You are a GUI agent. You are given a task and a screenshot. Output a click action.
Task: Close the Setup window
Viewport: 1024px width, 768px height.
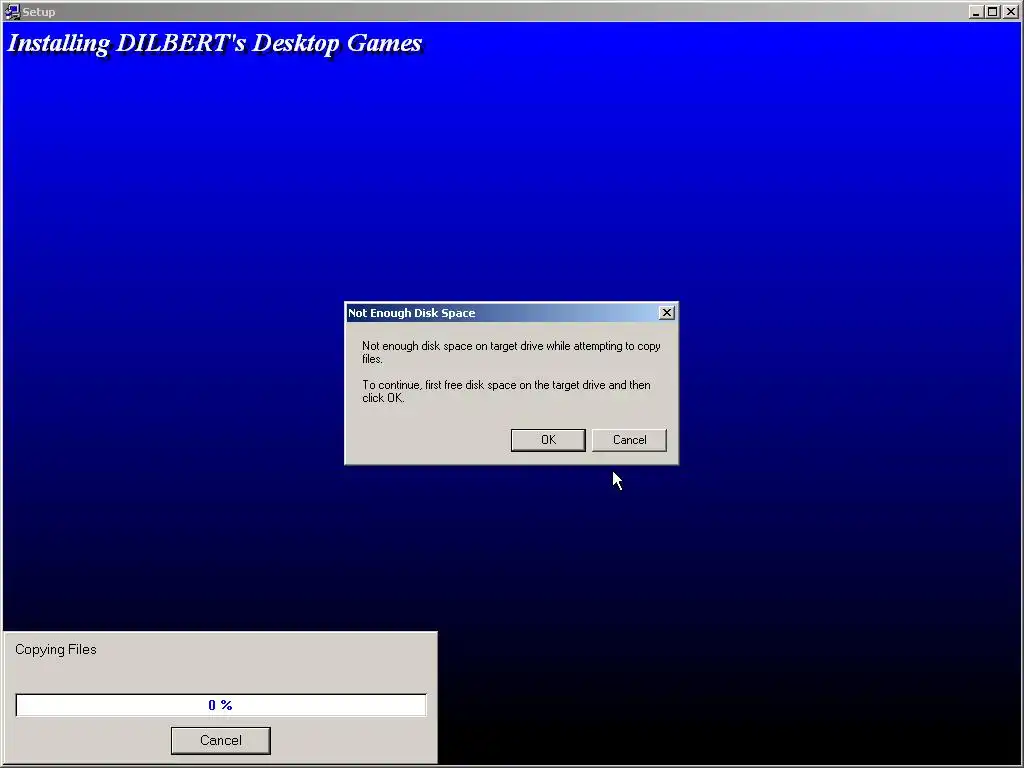pyautogui.click(x=1010, y=12)
